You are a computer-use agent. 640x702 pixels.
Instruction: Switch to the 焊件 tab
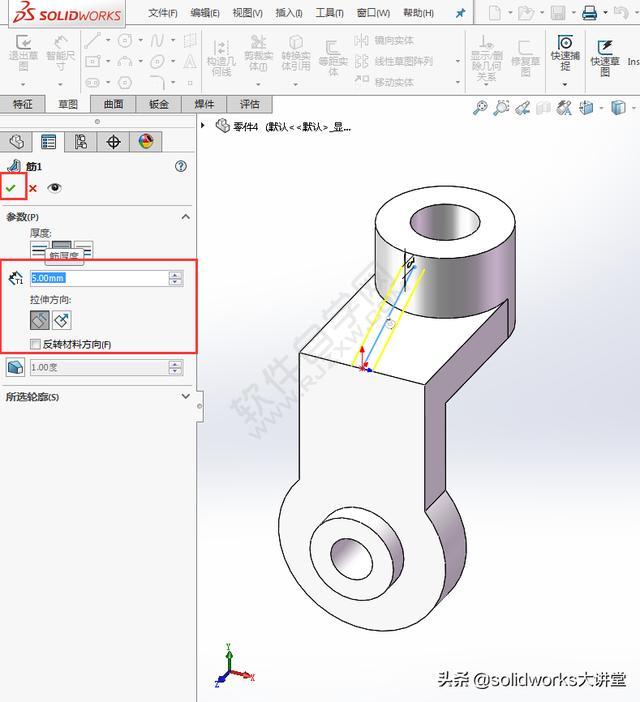click(204, 104)
